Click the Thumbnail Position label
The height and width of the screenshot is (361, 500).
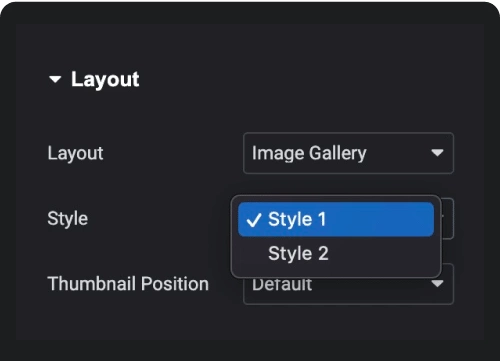click(128, 284)
